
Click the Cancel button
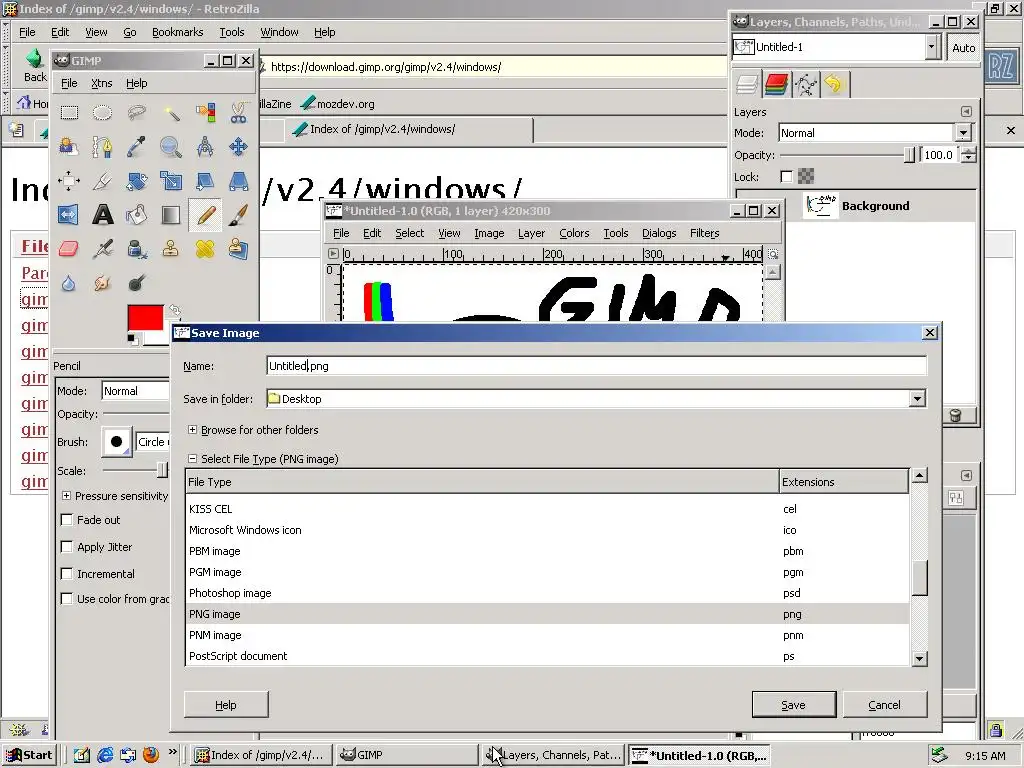[x=884, y=705]
